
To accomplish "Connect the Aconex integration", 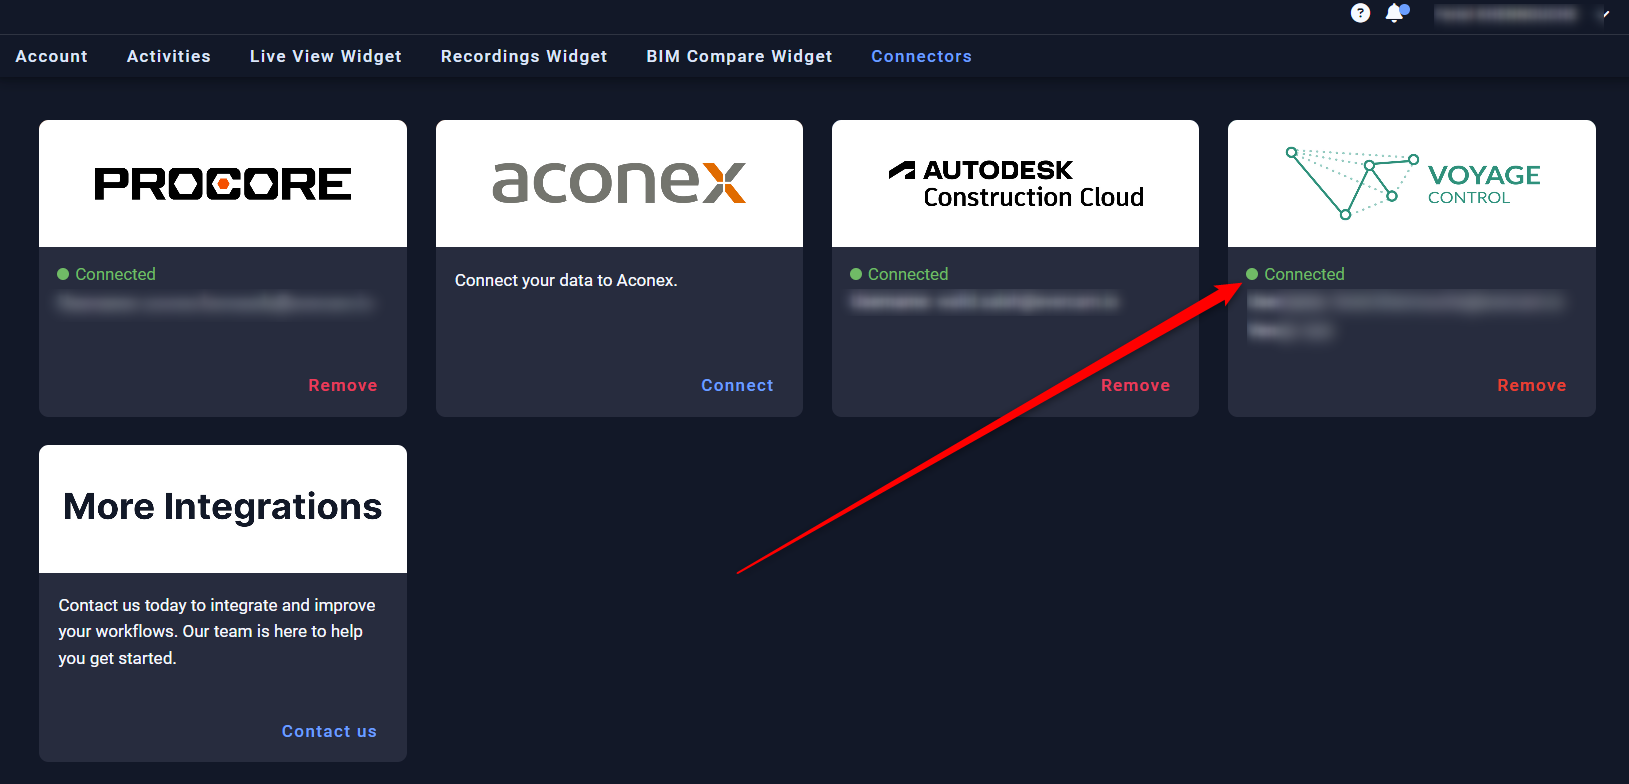I will pyautogui.click(x=737, y=385).
